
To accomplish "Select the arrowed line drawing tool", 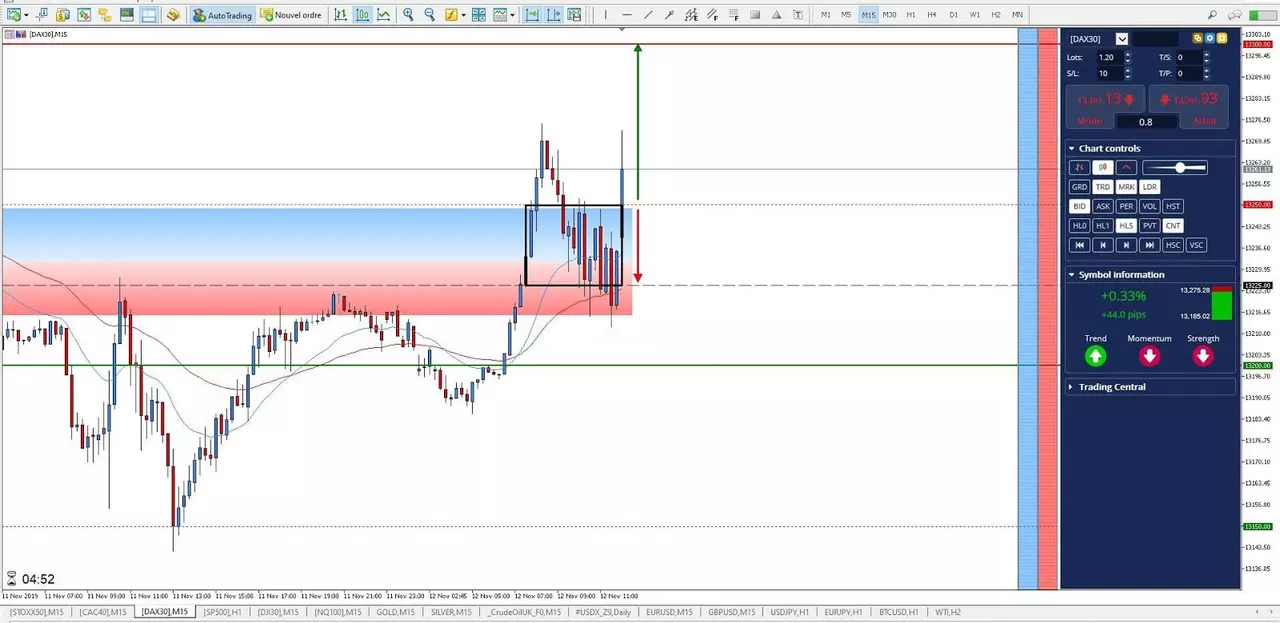I will tap(669, 15).
